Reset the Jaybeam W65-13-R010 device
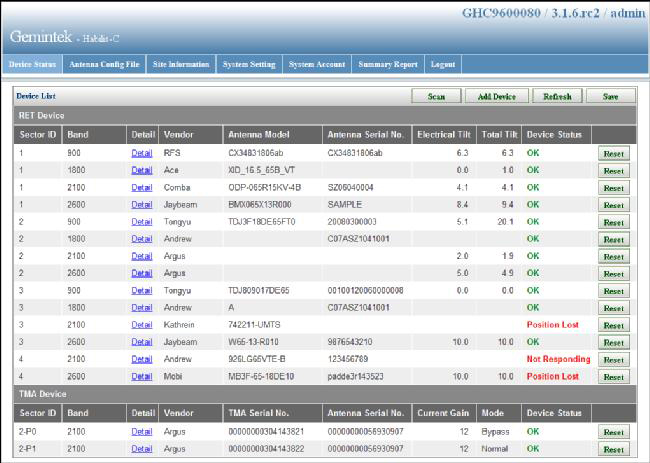The image size is (650, 463). [614, 343]
